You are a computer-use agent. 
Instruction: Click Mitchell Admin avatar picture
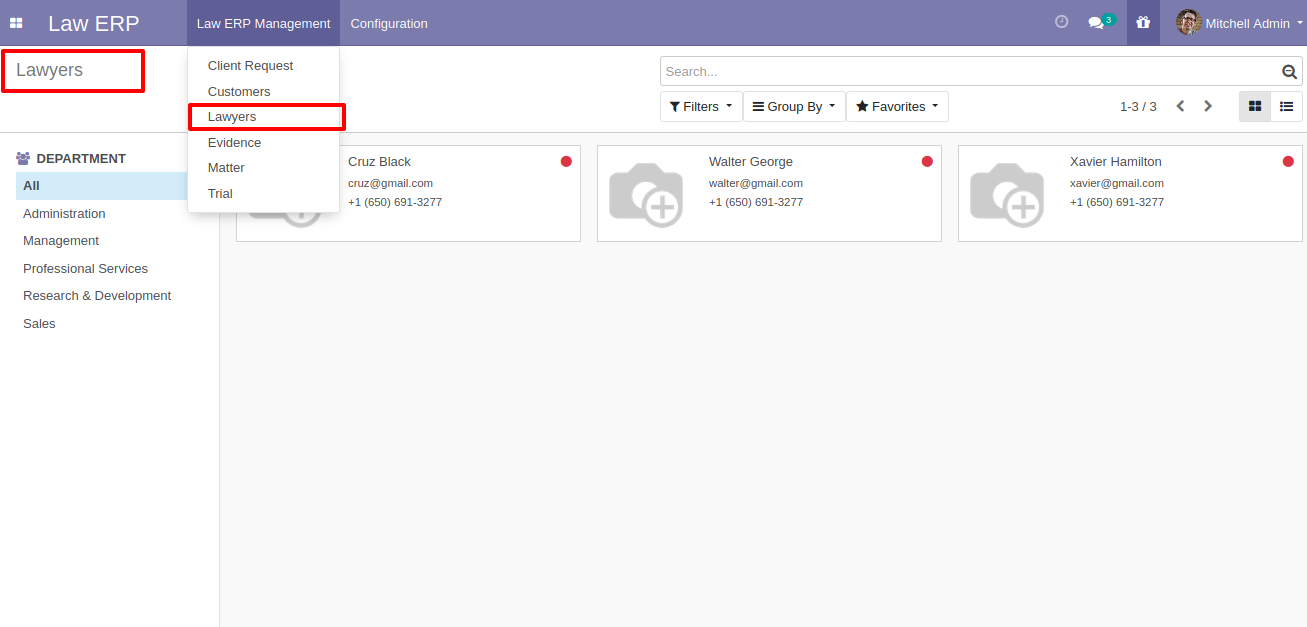[1188, 22]
